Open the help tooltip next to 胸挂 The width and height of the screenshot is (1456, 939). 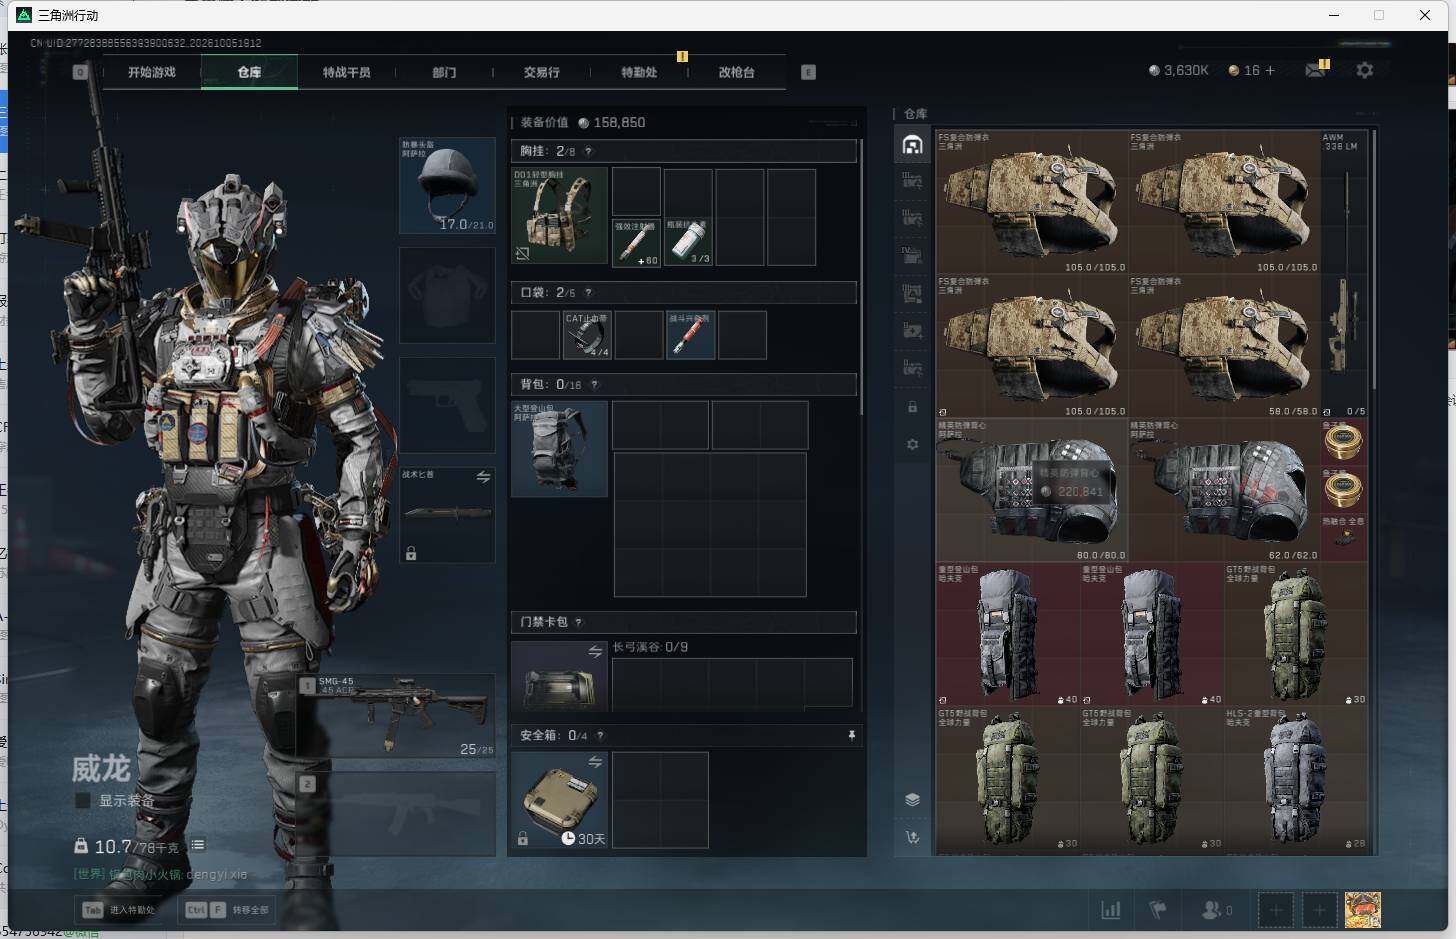588,151
